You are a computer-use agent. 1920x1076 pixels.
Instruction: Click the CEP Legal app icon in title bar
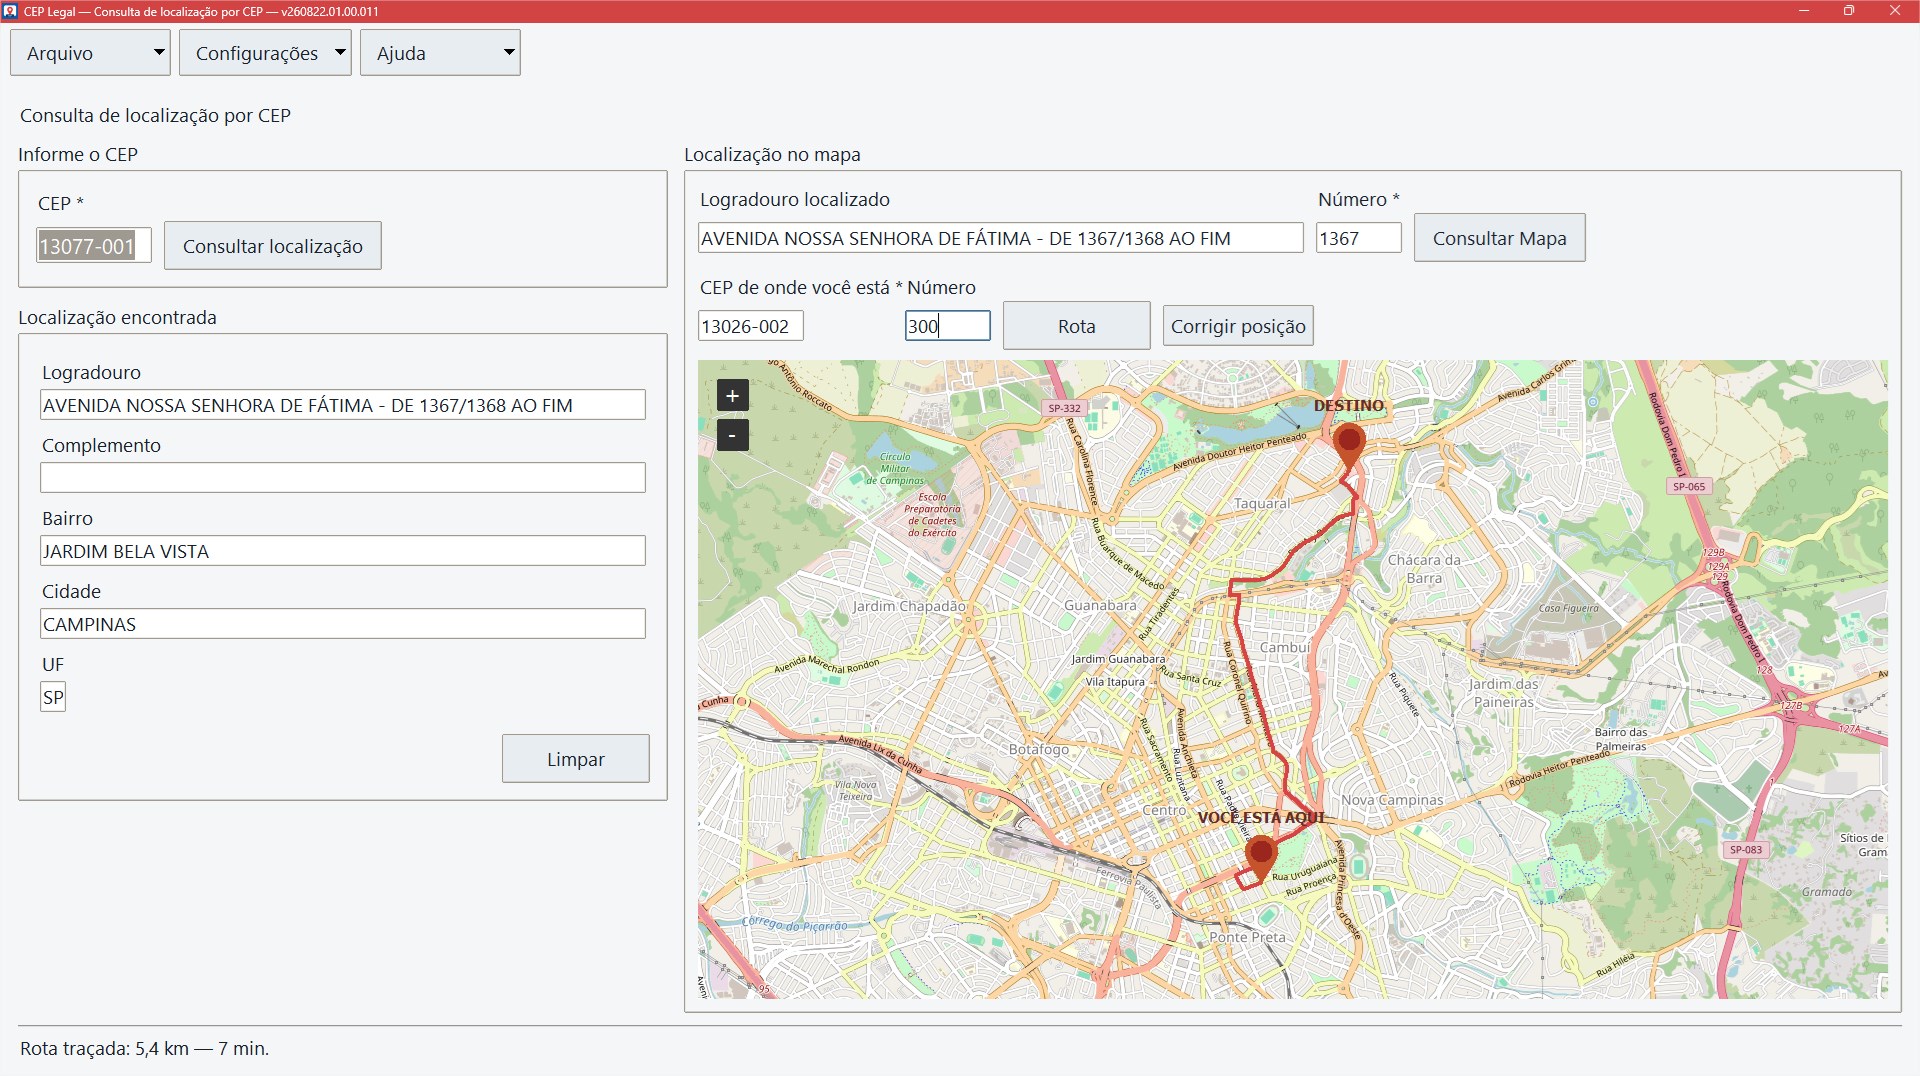pos(10,11)
